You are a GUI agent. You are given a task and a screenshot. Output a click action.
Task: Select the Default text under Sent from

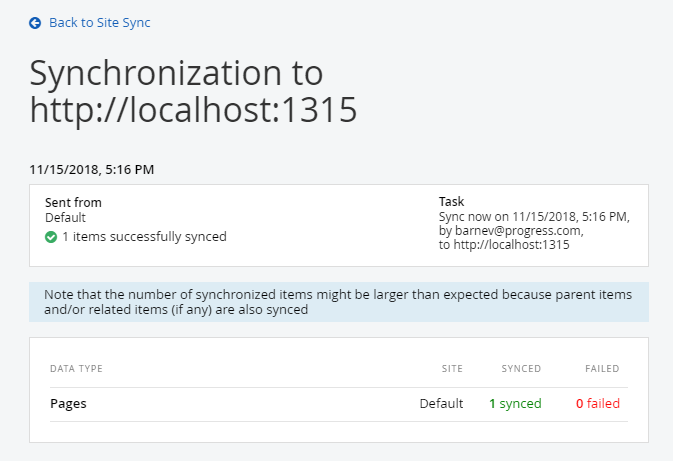(x=66, y=217)
